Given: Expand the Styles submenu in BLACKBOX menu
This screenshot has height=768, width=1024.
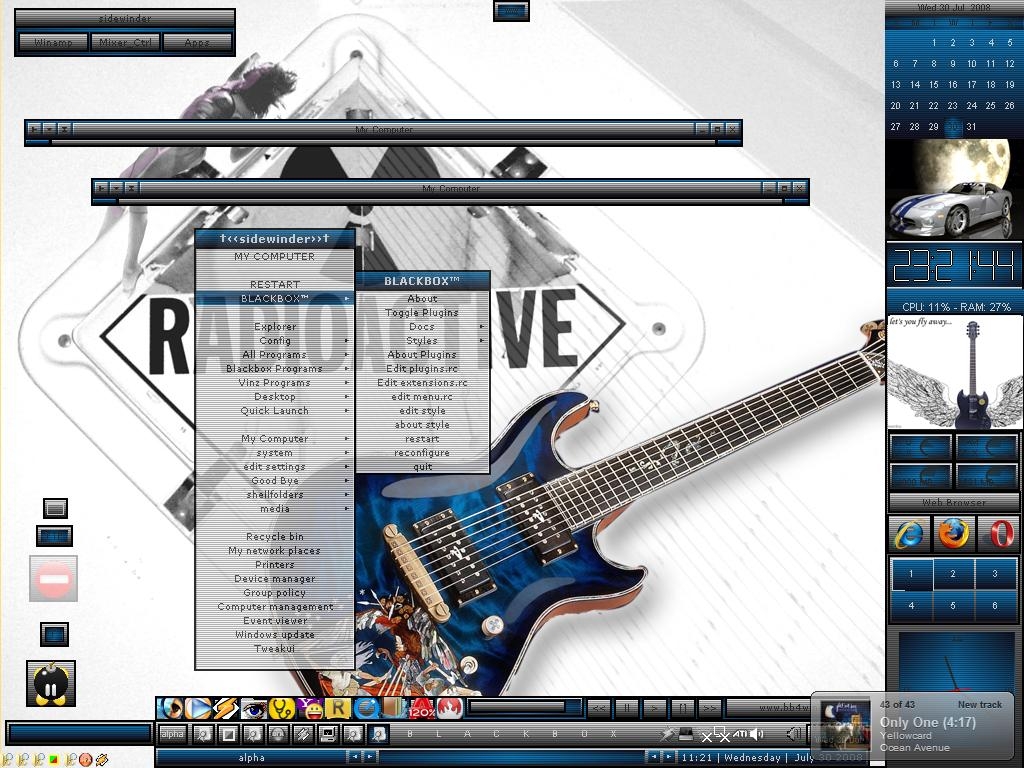Looking at the screenshot, I should coord(423,341).
